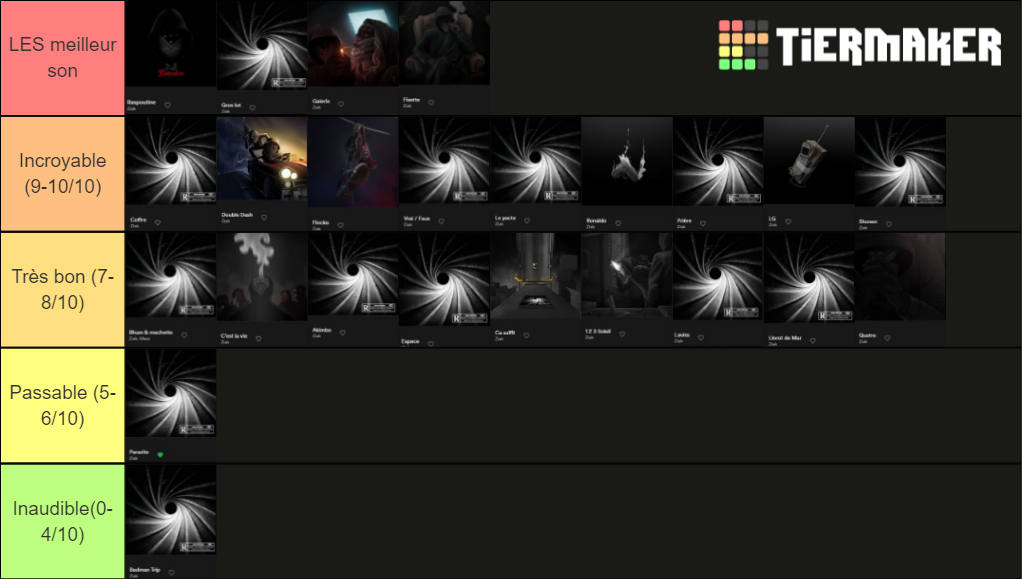Select the Double Dash car cover thumbnail
This screenshot has height=579, width=1022.
pos(262,162)
